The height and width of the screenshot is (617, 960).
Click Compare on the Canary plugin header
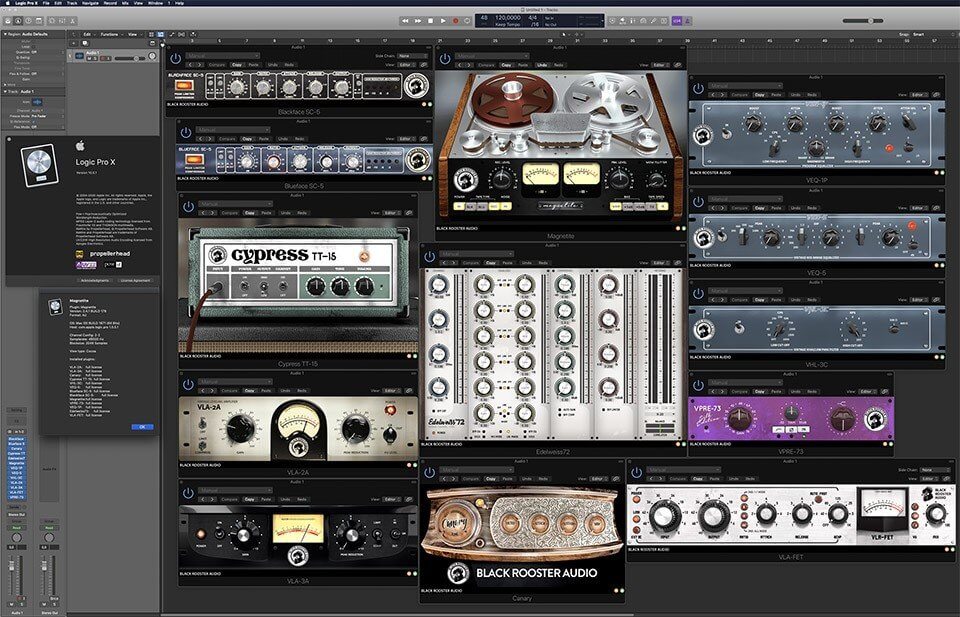(470, 477)
